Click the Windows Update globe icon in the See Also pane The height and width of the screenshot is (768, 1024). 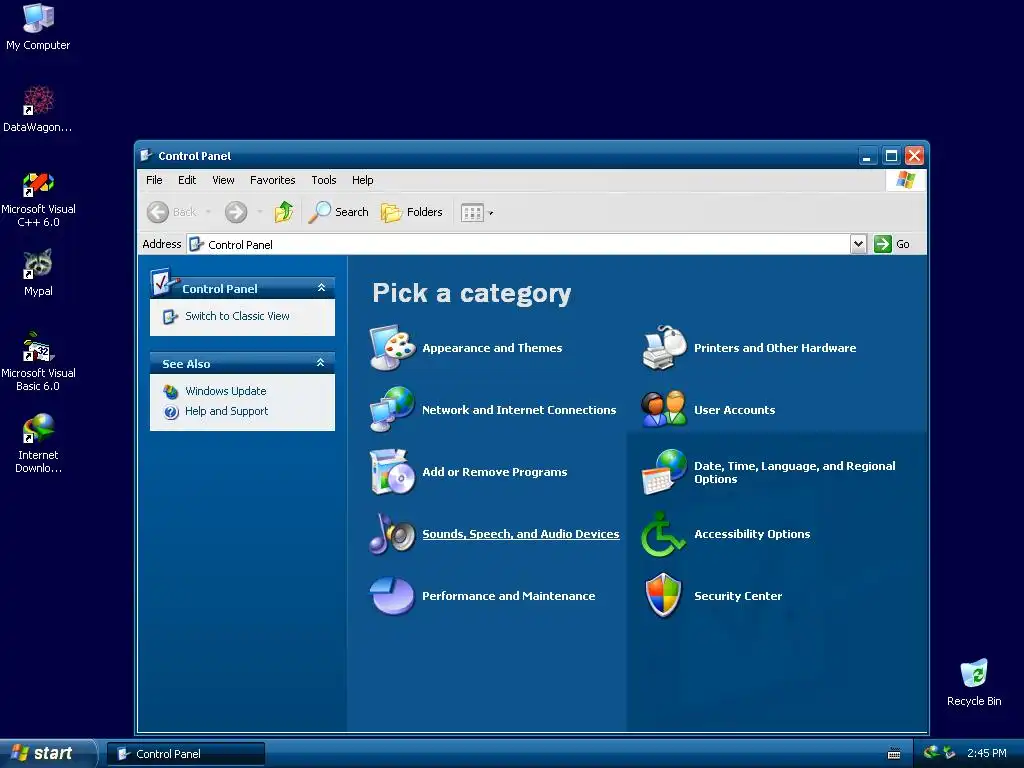coord(171,391)
